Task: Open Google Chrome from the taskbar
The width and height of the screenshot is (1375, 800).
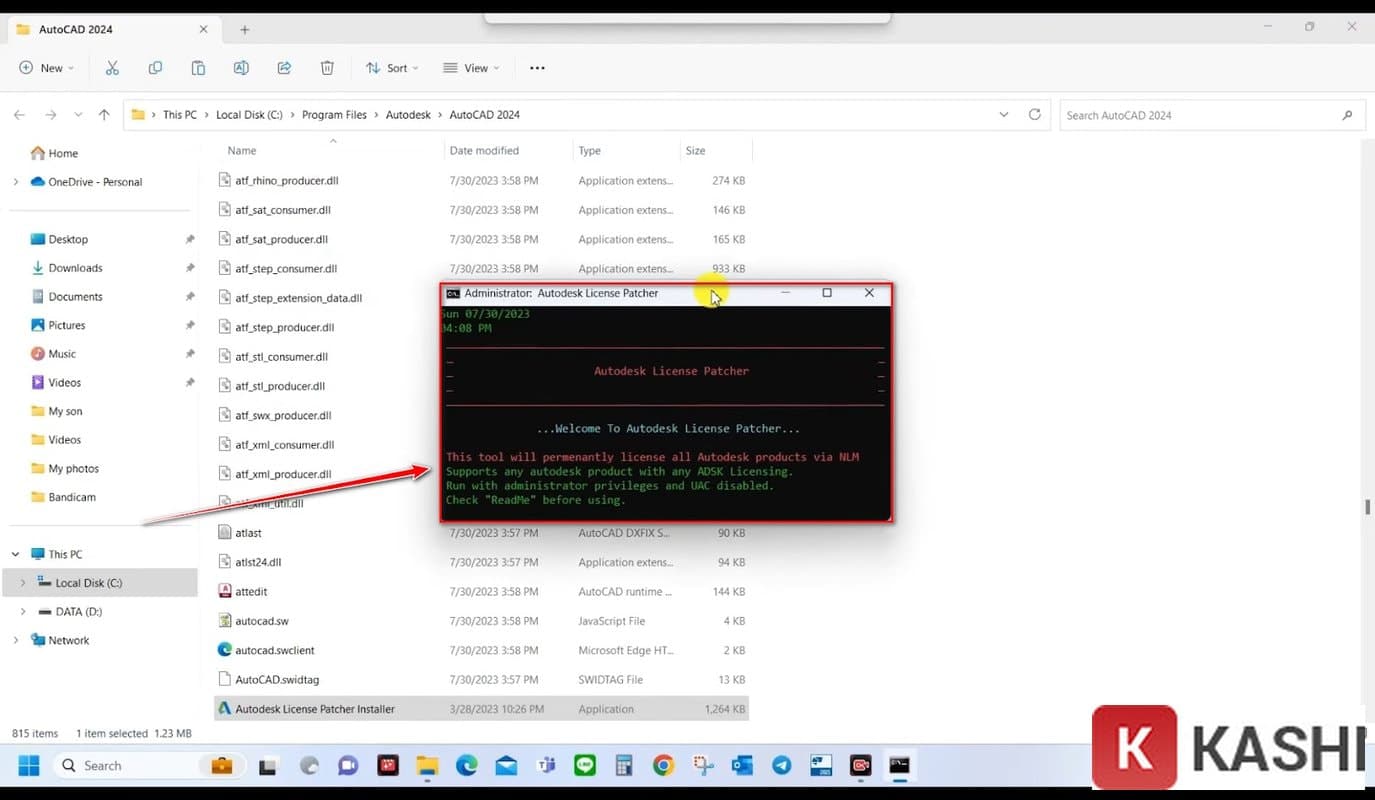Action: click(x=663, y=765)
